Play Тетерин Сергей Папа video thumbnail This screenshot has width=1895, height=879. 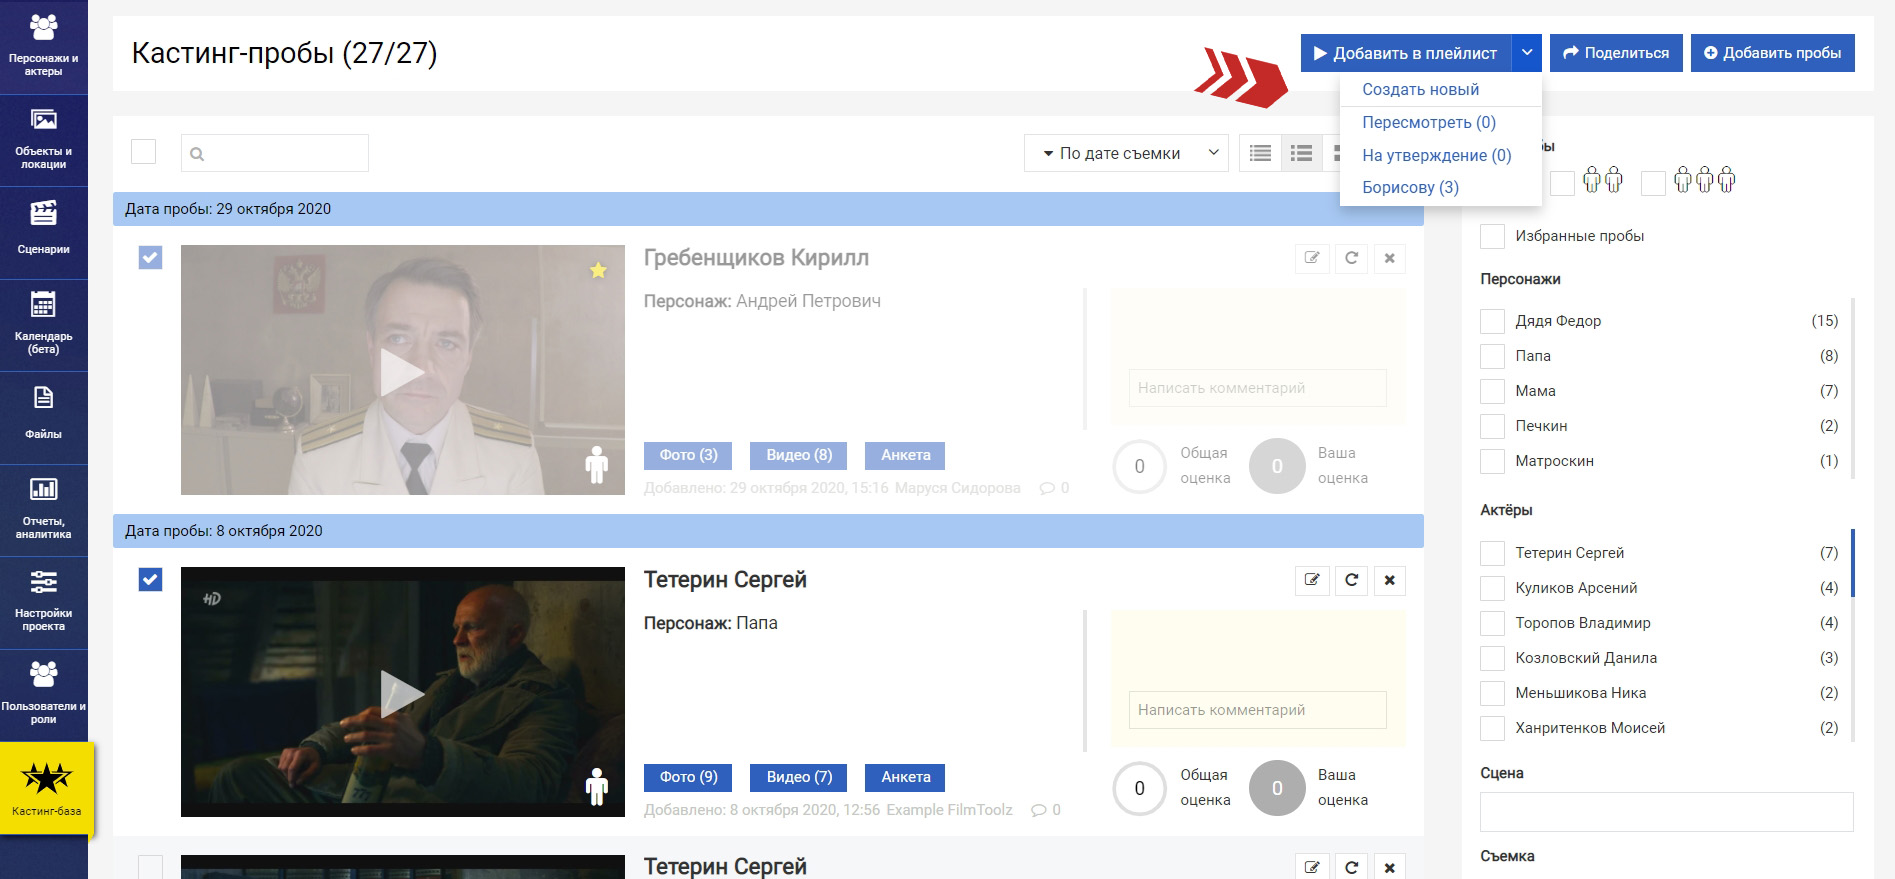(x=403, y=694)
